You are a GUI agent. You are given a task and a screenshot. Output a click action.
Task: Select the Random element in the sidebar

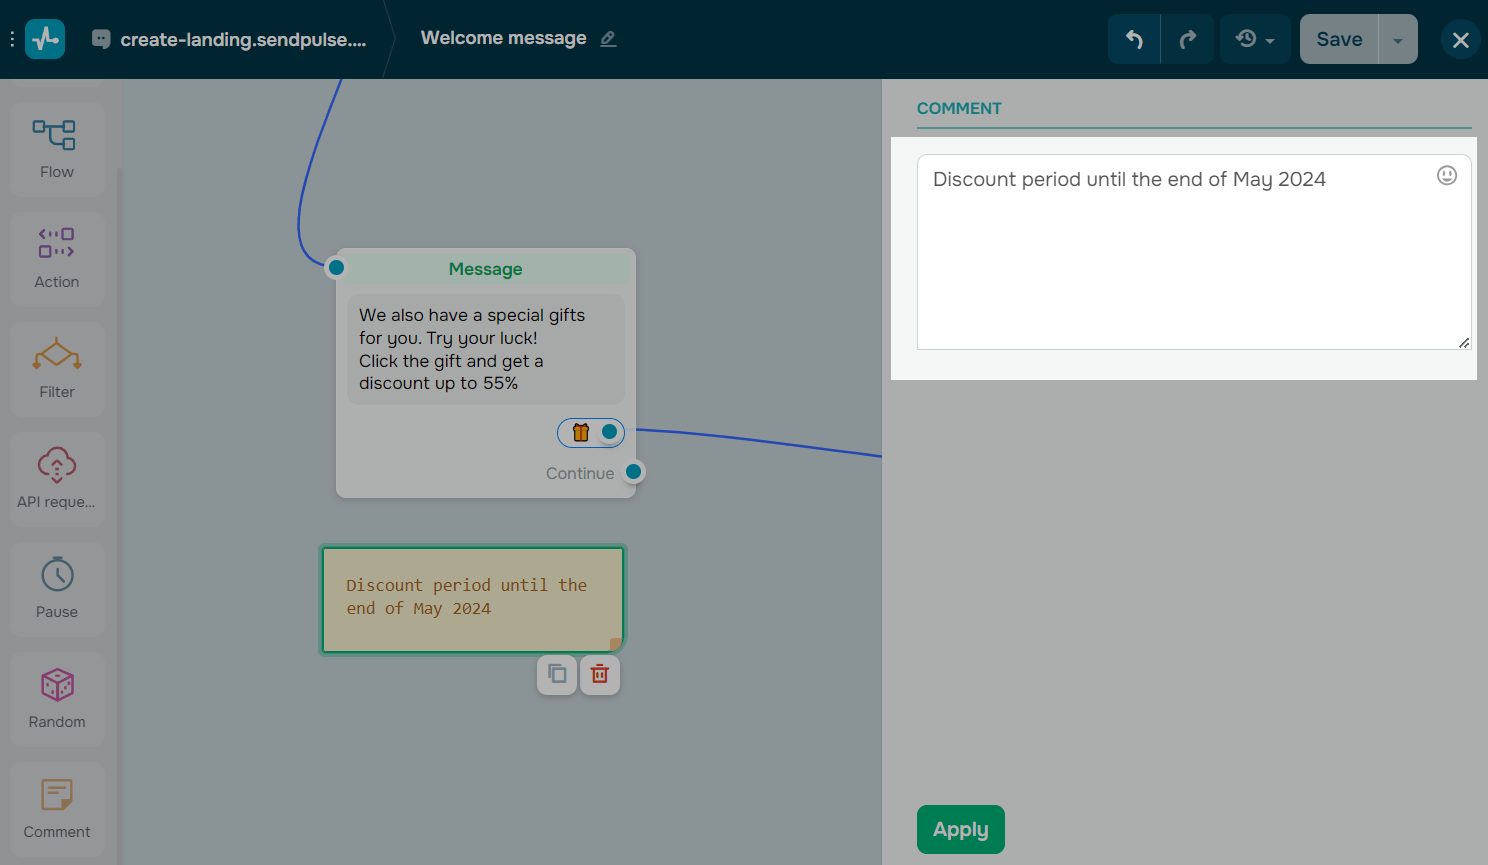tap(56, 698)
